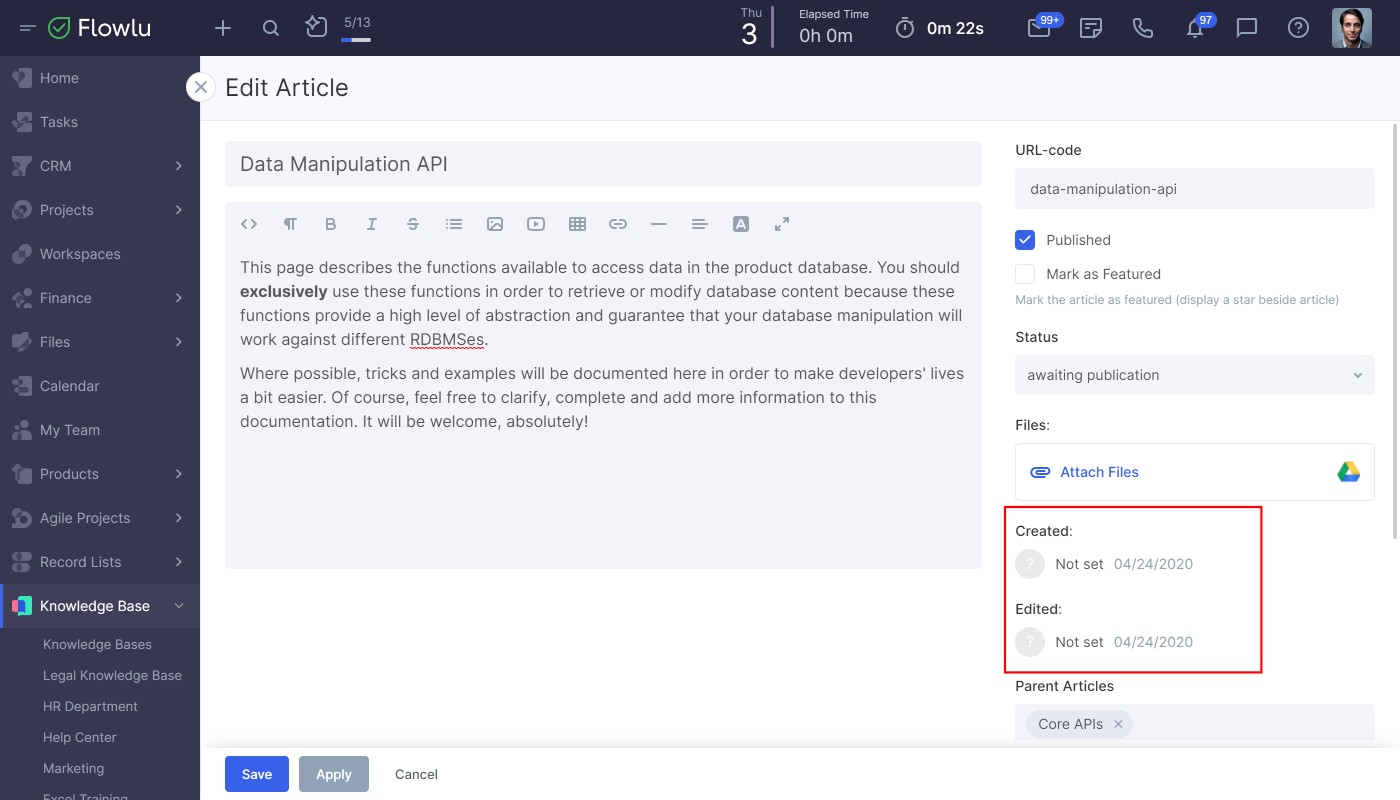Open paragraph format in editor toolbar
This screenshot has height=800, width=1400.
(x=290, y=224)
